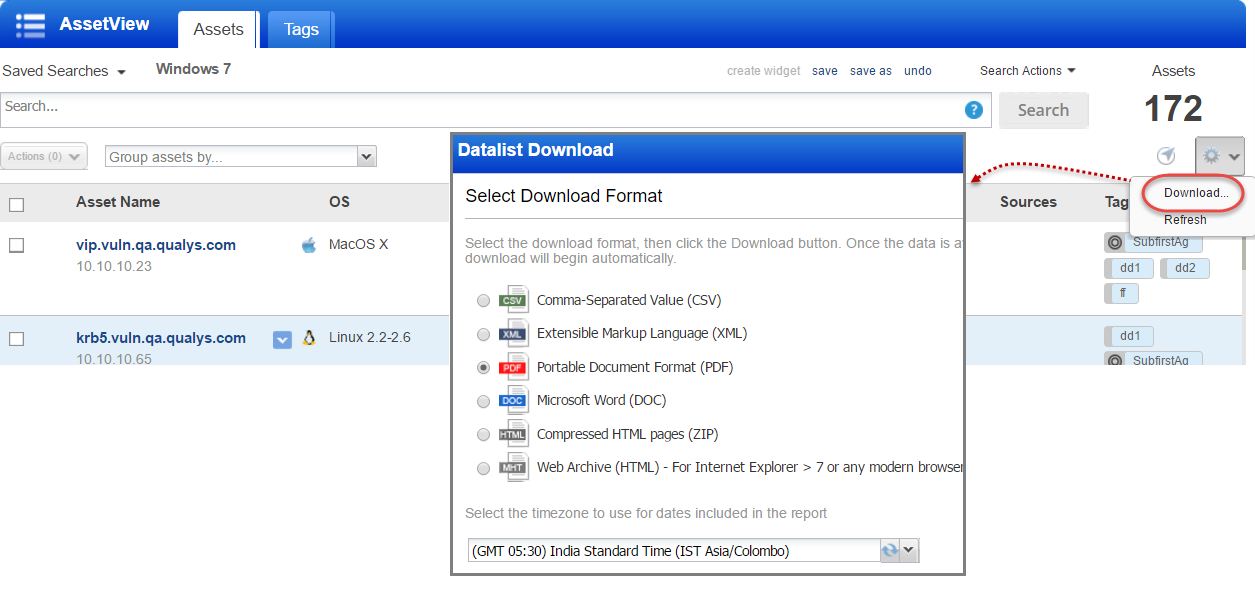This screenshot has height=595, width=1255.
Task: Click the XML file format icon
Action: (513, 334)
